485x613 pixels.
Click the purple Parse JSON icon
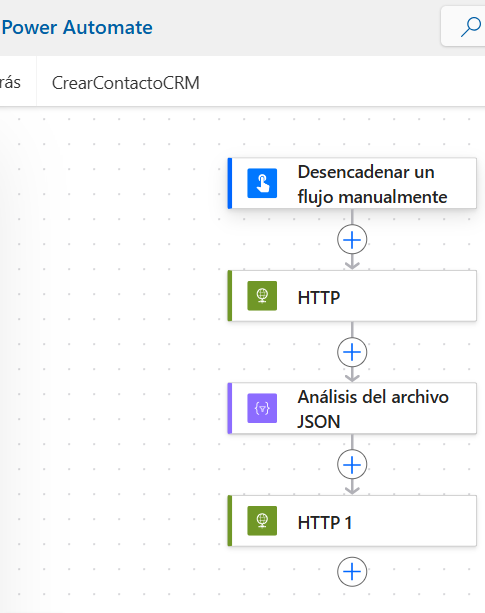262,408
